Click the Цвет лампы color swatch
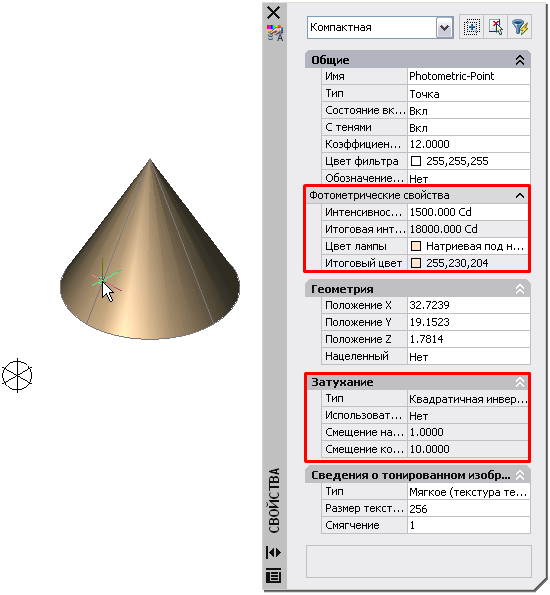Screen dimensions: 550x595 [x=416, y=246]
